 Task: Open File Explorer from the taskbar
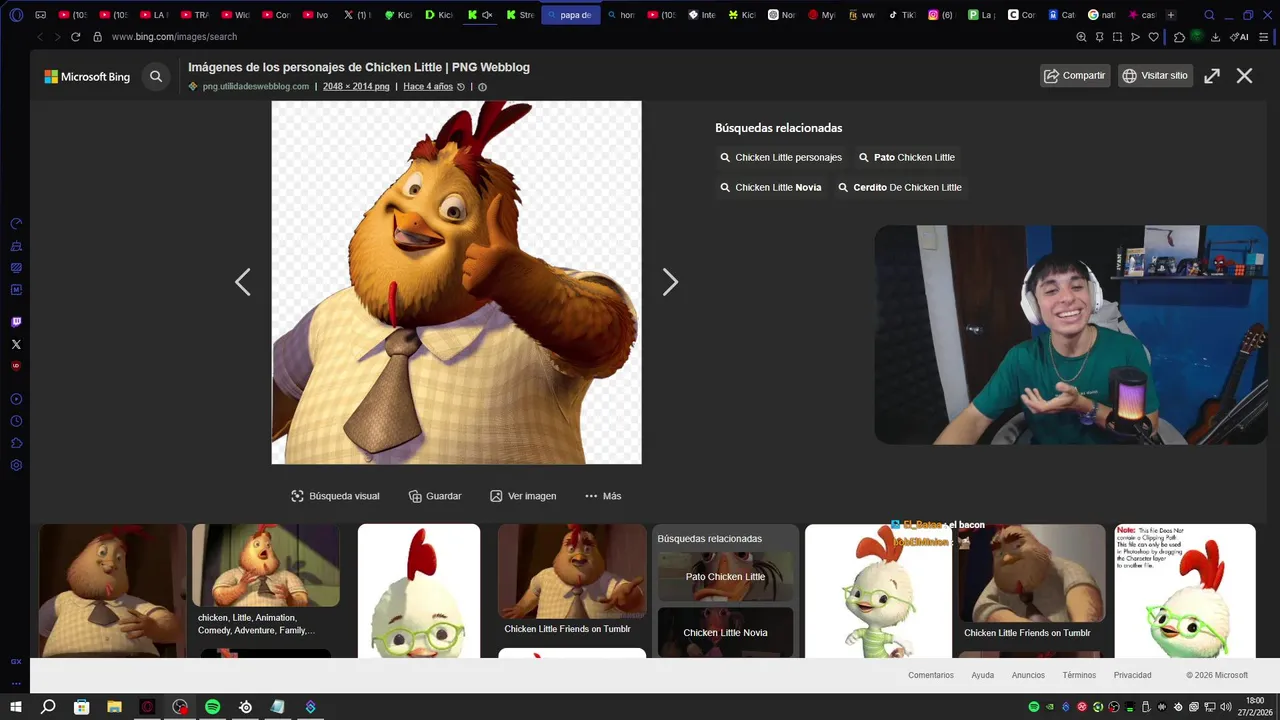[x=114, y=707]
